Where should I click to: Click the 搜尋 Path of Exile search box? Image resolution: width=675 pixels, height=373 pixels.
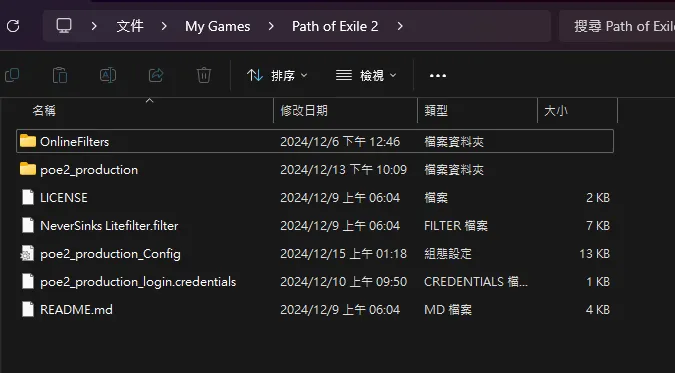(x=617, y=26)
